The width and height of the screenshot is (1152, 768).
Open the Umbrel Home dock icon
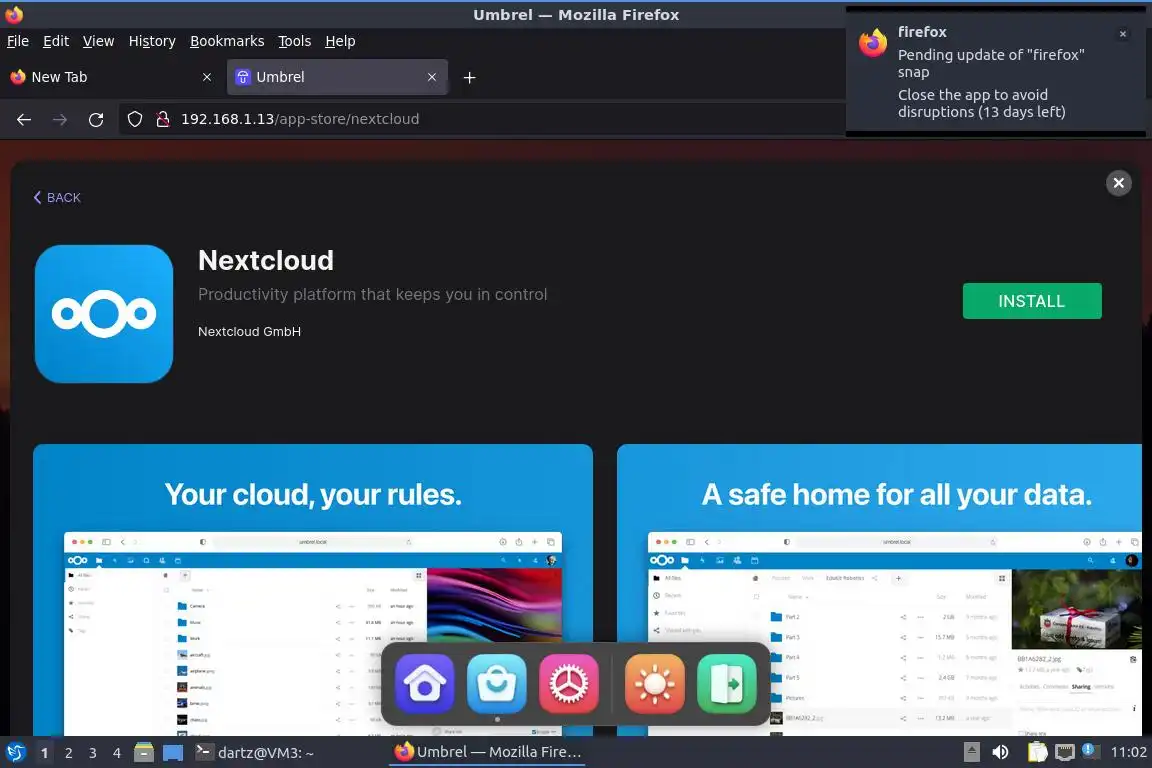425,684
